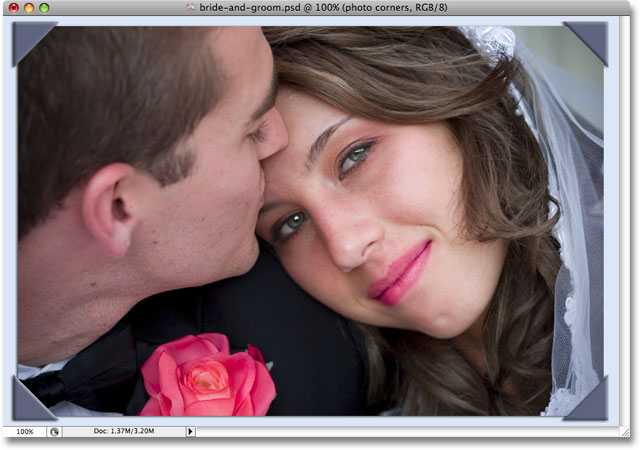The width and height of the screenshot is (640, 450).
Task: Click the pink rose in the photo
Action: click(207, 376)
